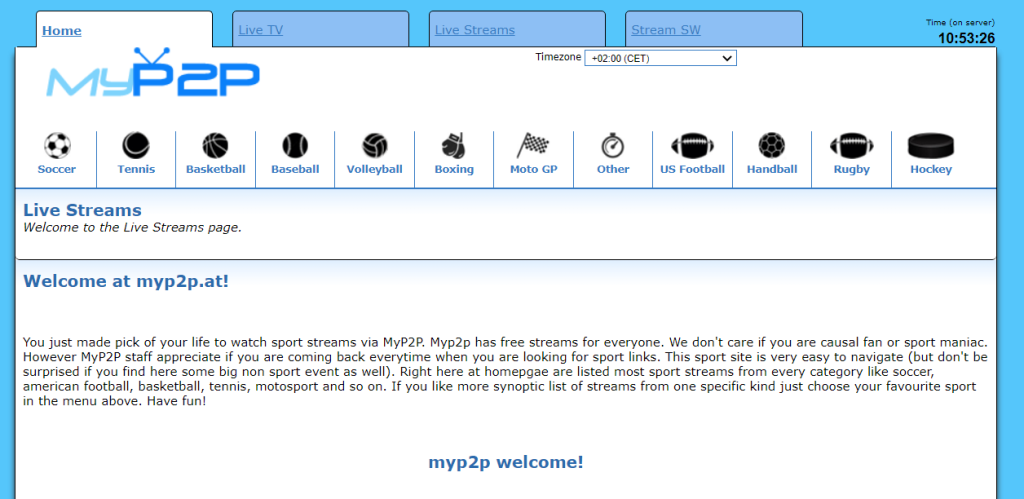Viewport: 1024px width, 499px height.
Task: Open the US Football text link
Action: [692, 169]
